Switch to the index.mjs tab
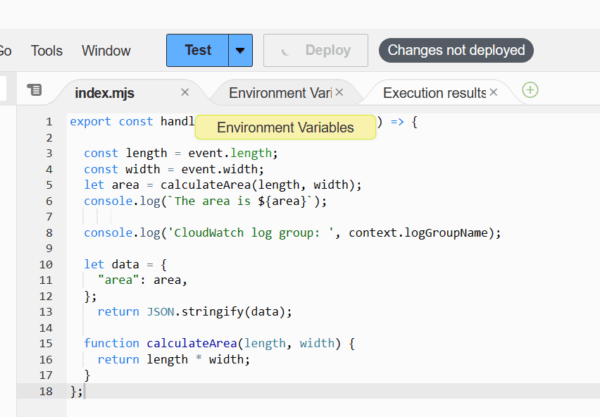The height and width of the screenshot is (417, 600). 104,93
